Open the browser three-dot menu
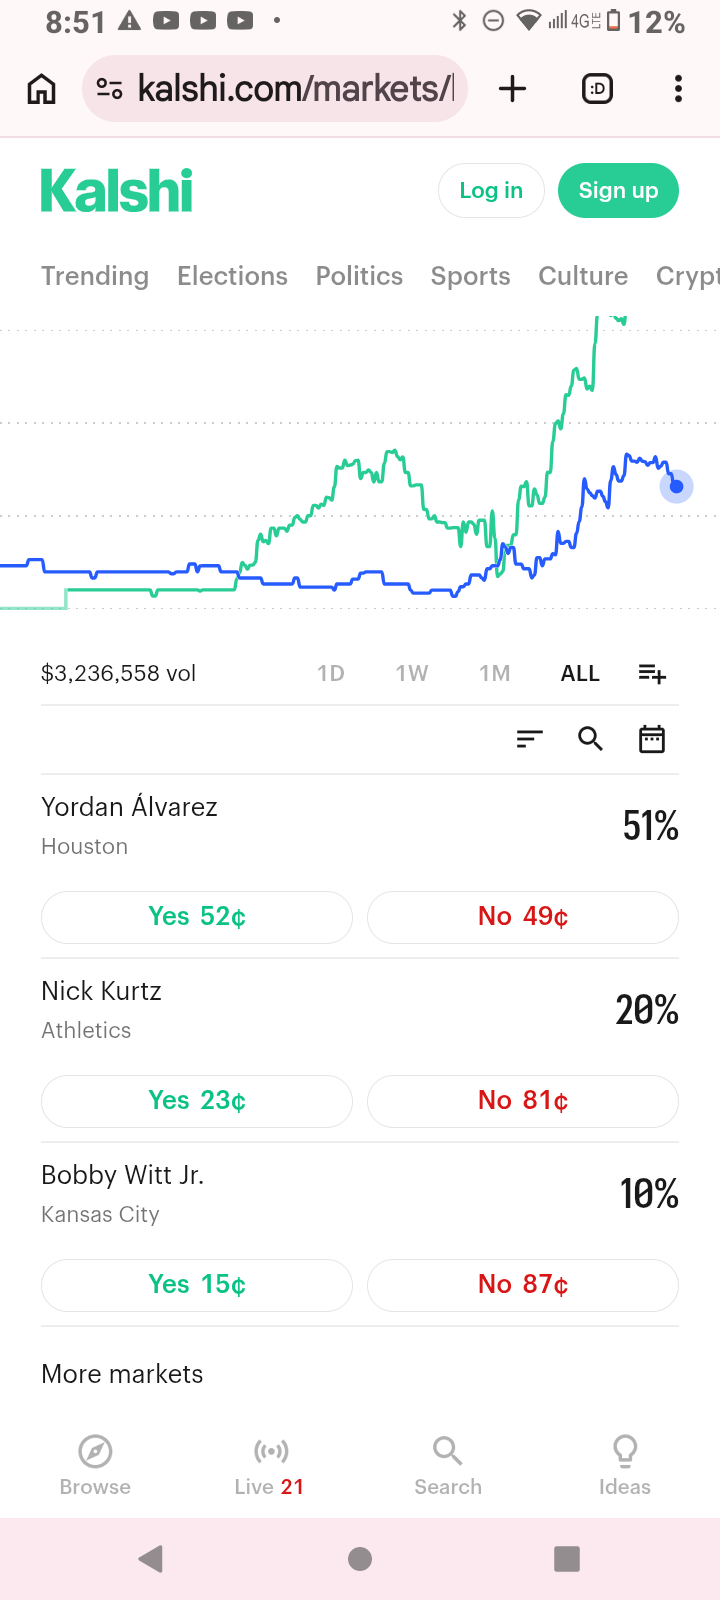720x1600 pixels. coord(678,89)
